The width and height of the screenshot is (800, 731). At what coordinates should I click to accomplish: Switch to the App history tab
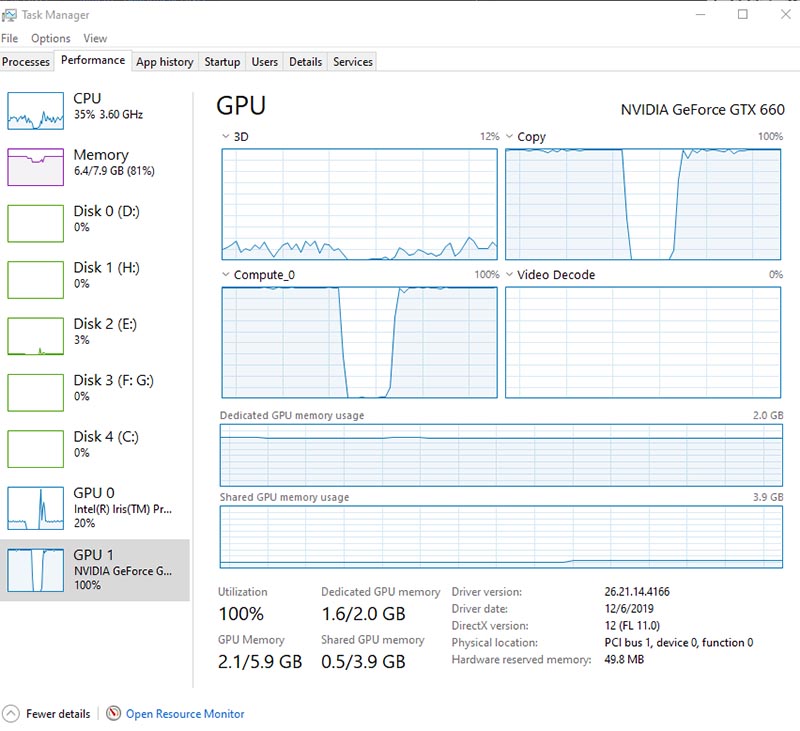tap(165, 62)
